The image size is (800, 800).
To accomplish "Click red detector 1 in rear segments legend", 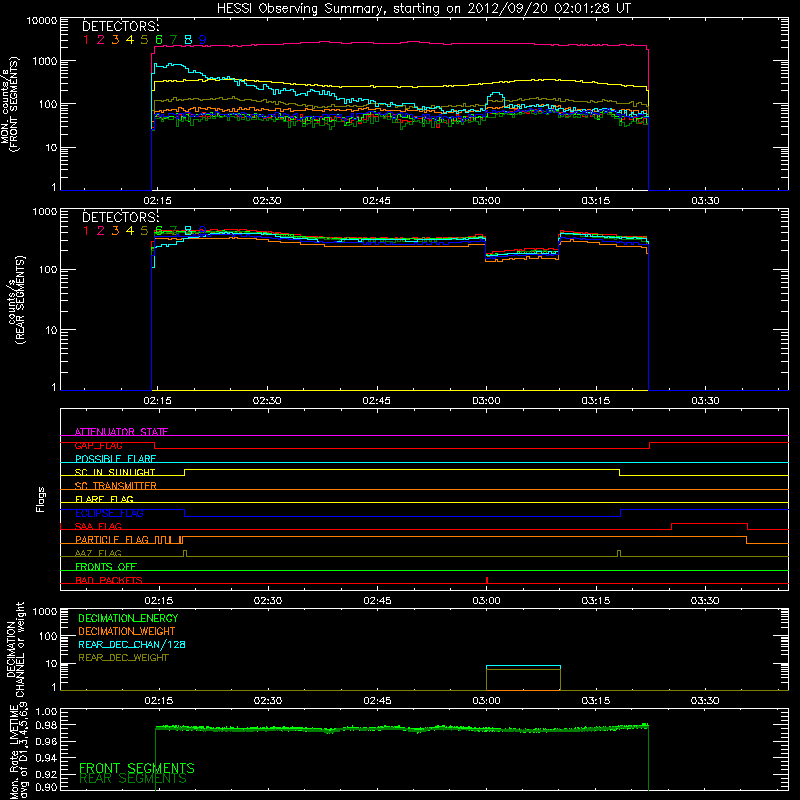I will pyautogui.click(x=86, y=231).
